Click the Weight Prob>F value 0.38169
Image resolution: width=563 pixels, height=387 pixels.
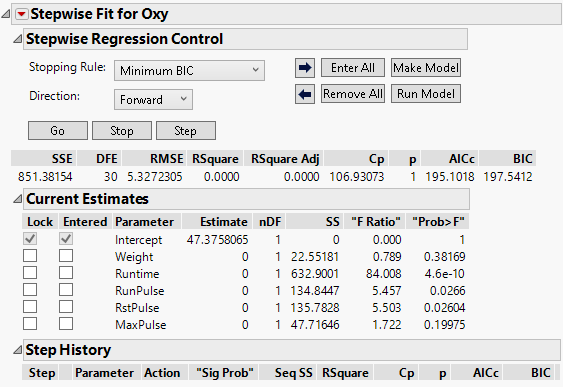(445, 257)
